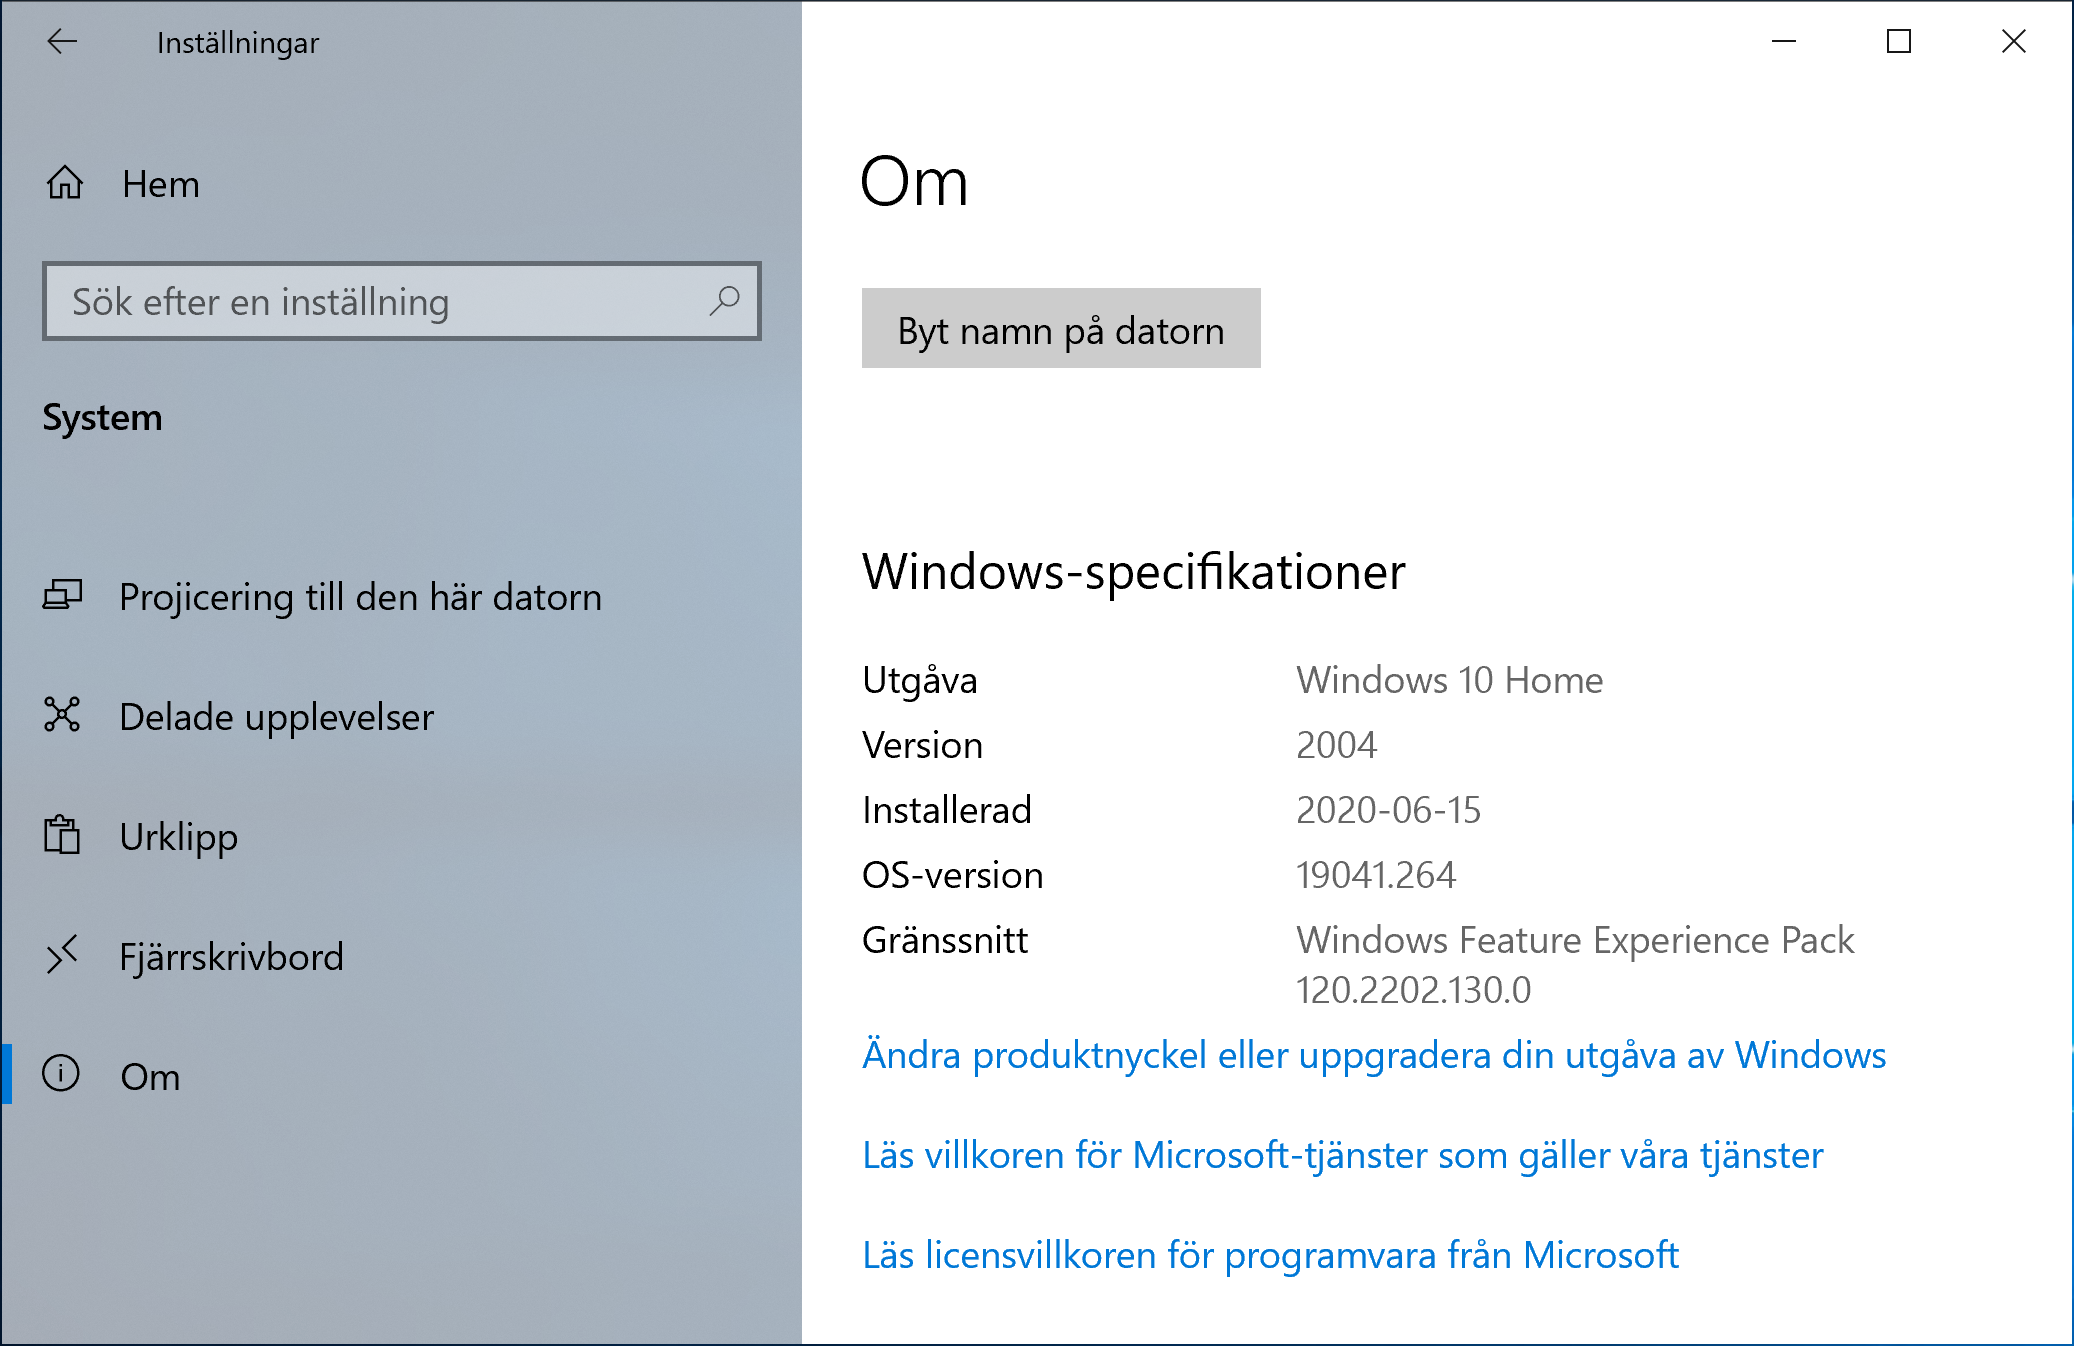This screenshot has width=2074, height=1346.
Task: Select 'Hem' in the sidebar
Action: [160, 183]
